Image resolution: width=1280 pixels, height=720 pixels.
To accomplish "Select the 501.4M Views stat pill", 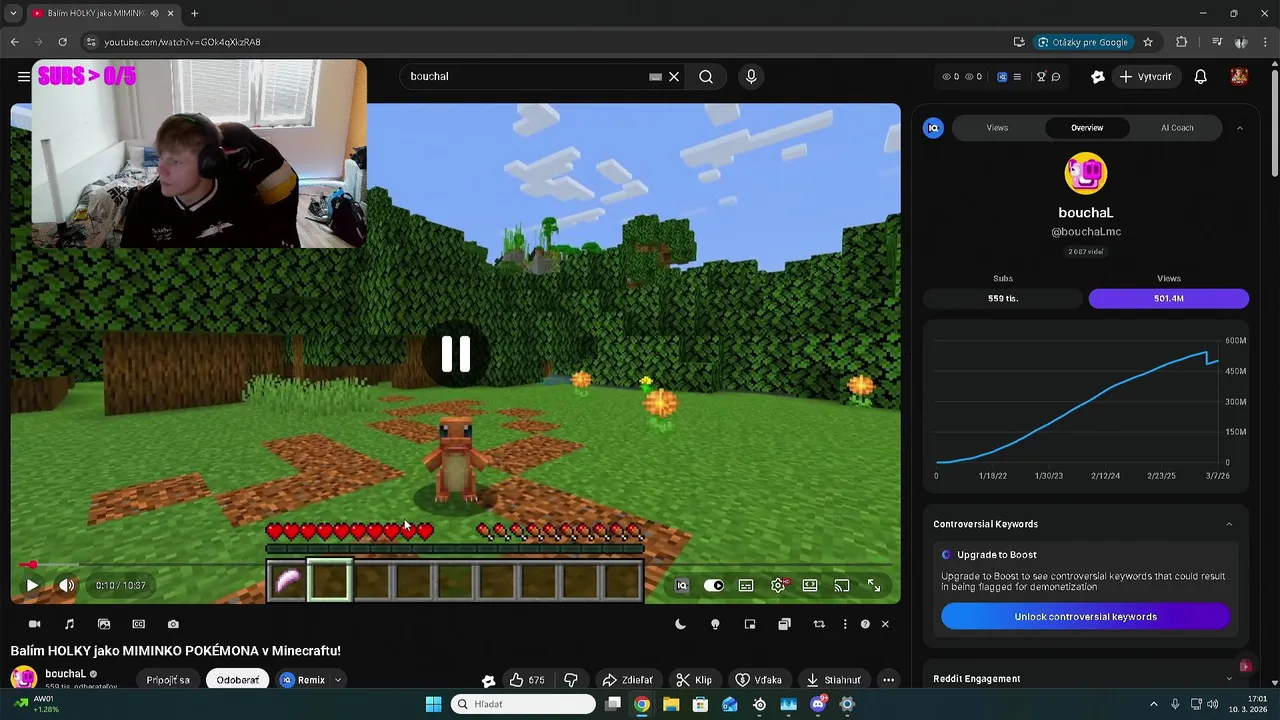I will [1168, 298].
